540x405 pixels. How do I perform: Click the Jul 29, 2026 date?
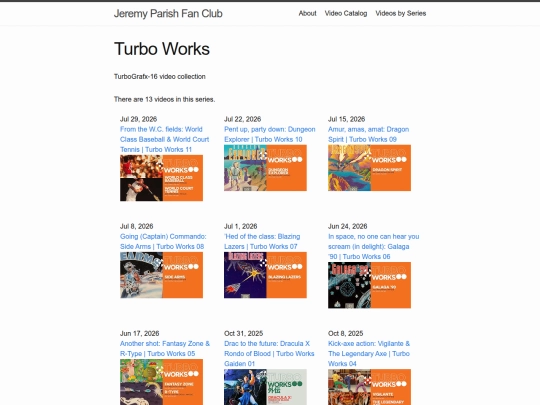coord(138,119)
